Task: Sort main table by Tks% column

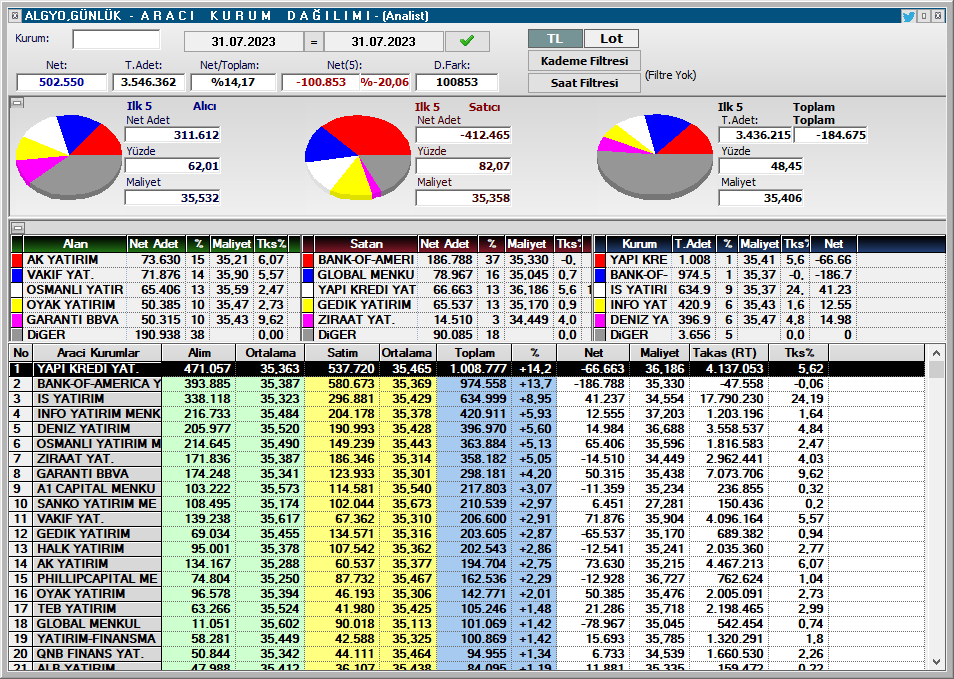Action: tap(798, 353)
